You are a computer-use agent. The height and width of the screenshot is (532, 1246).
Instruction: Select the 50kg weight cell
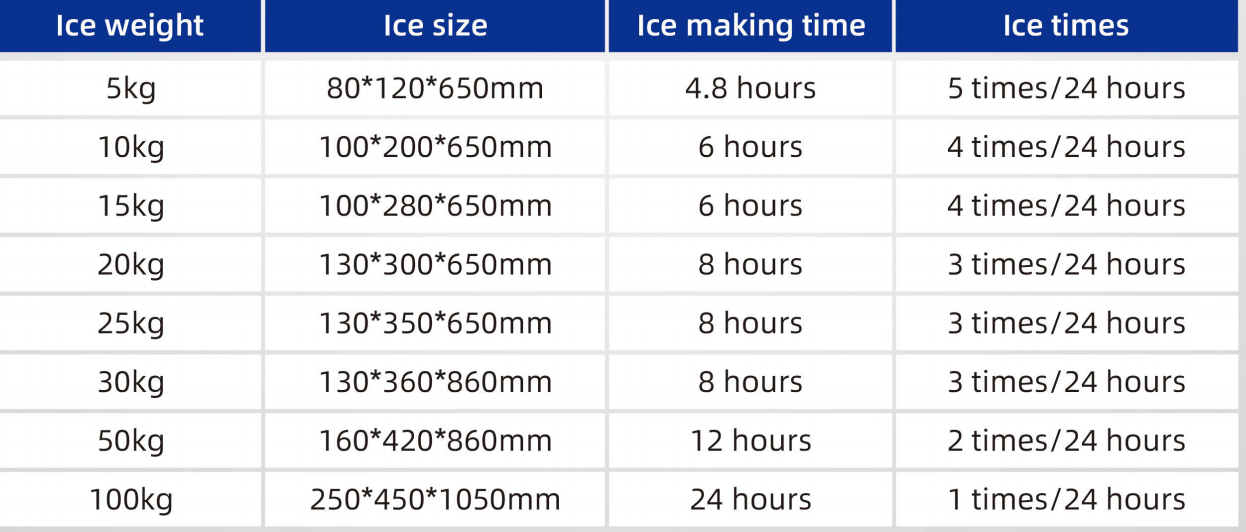point(130,441)
